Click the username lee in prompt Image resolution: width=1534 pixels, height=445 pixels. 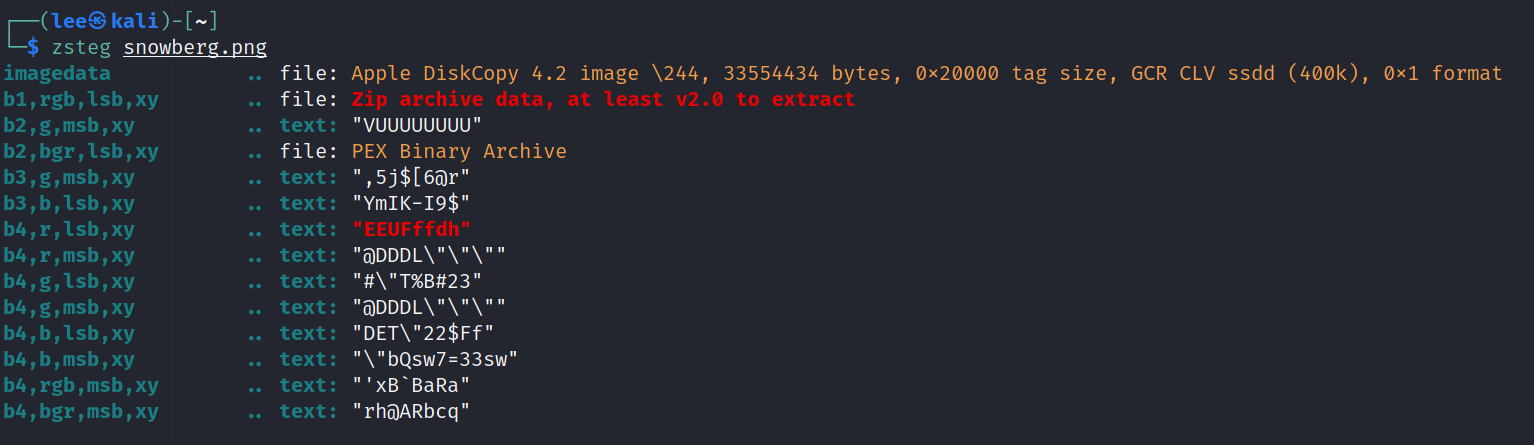(x=70, y=21)
